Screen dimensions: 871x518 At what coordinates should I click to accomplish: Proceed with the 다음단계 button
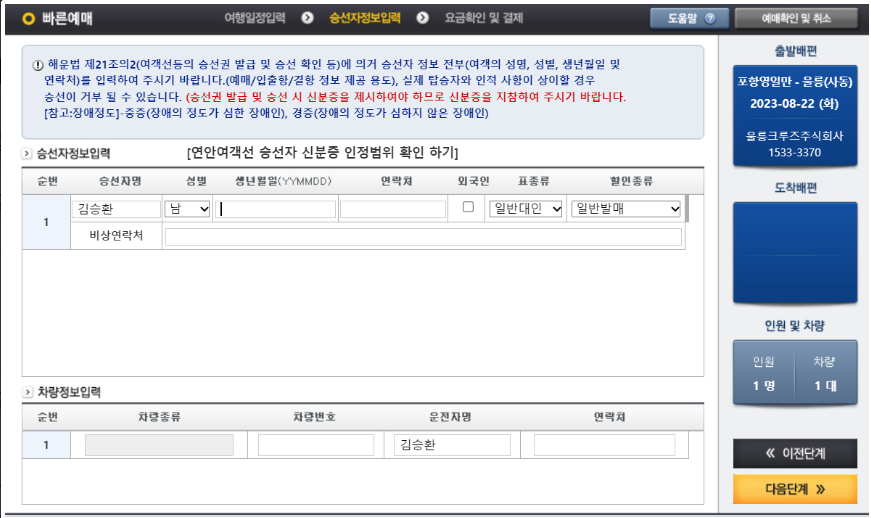click(x=795, y=489)
